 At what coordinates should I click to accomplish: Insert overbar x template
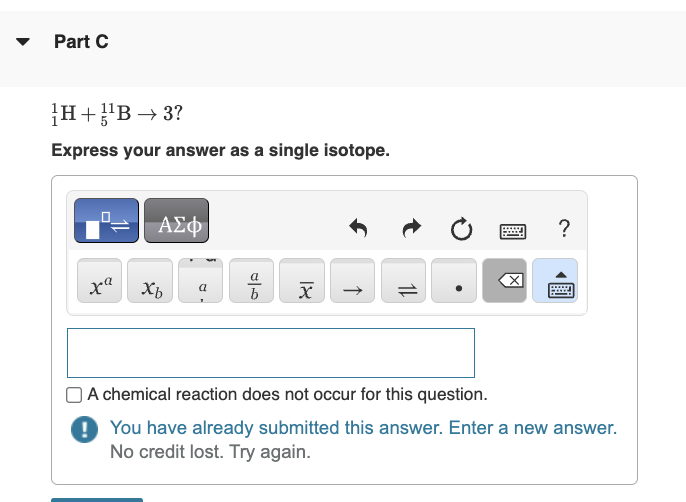pyautogui.click(x=302, y=281)
